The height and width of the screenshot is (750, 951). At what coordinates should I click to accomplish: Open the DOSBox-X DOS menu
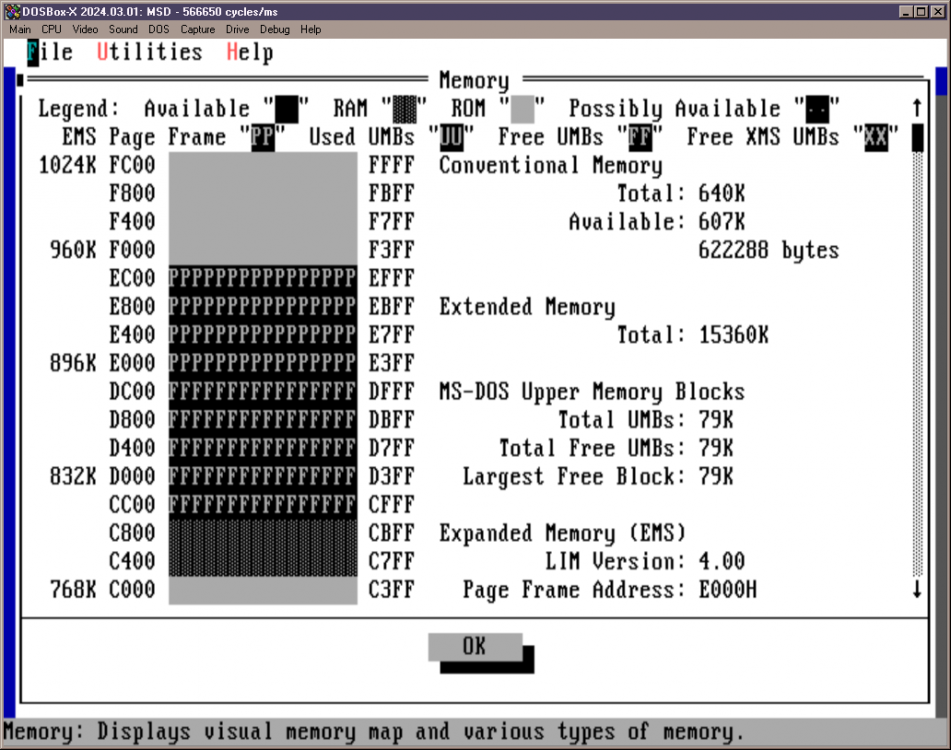(159, 30)
